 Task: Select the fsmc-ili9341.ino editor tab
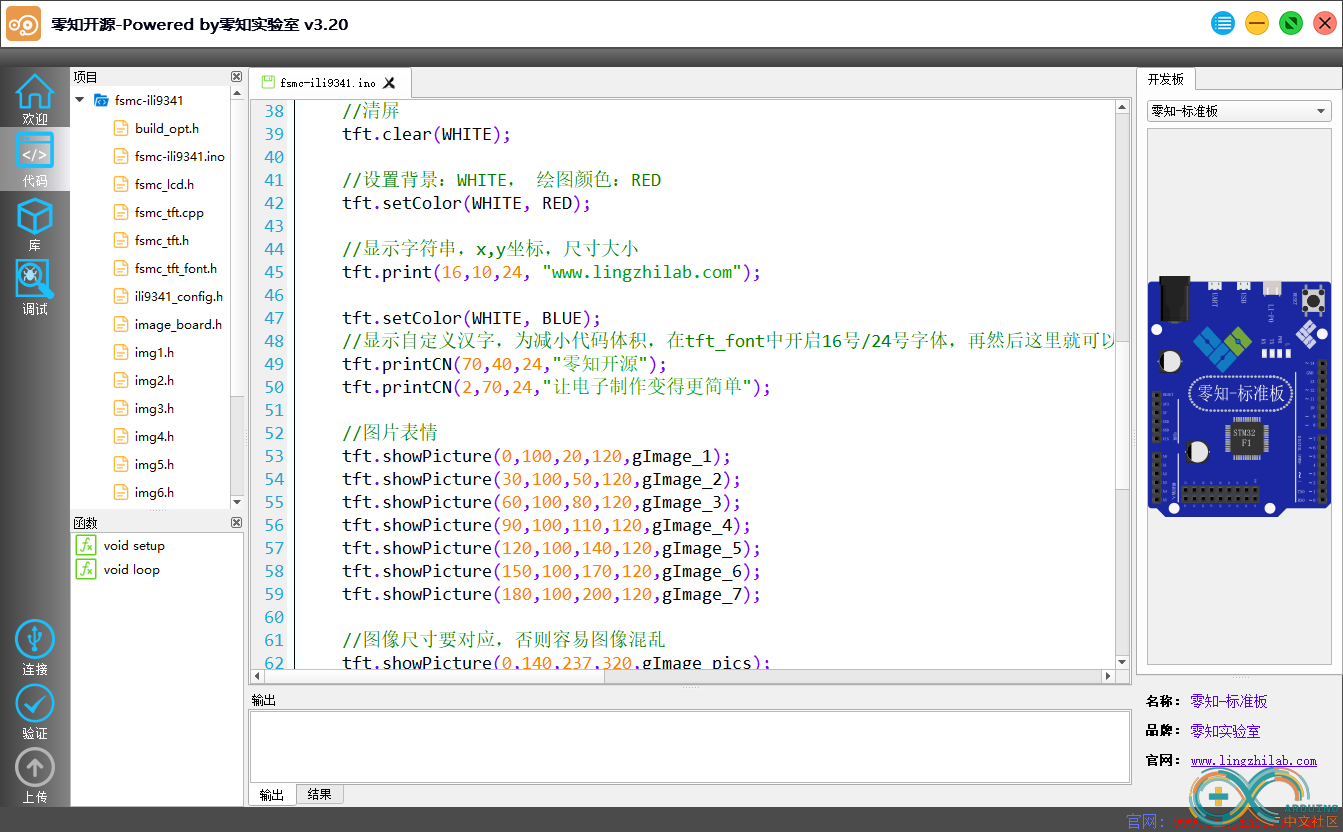329,83
